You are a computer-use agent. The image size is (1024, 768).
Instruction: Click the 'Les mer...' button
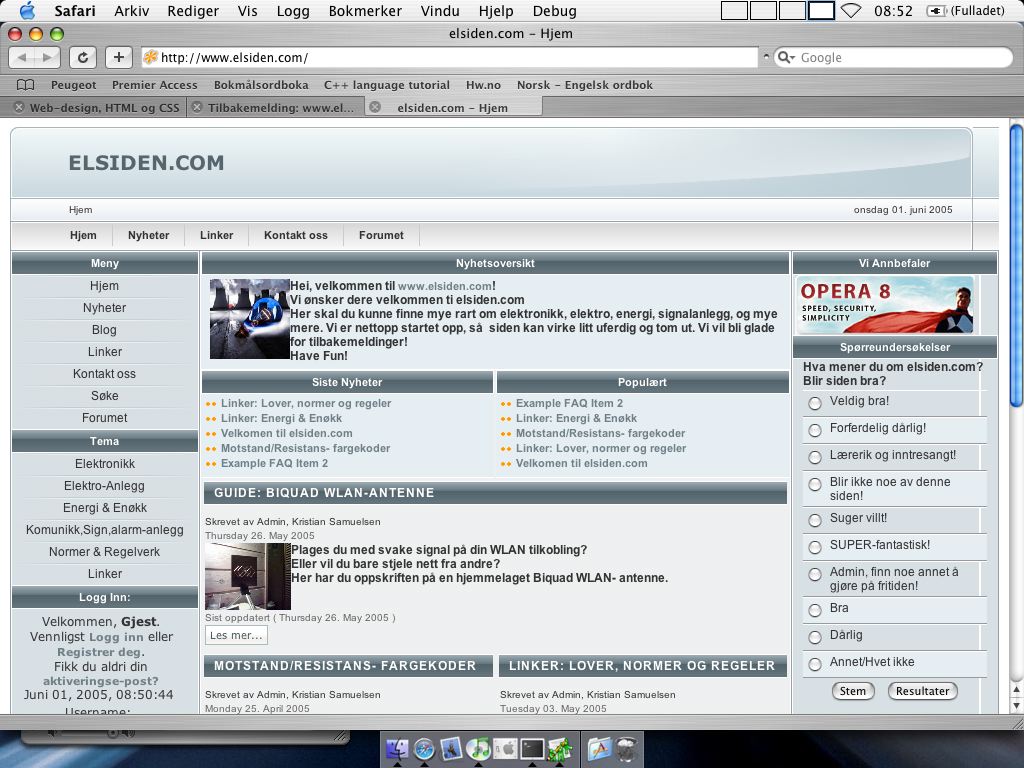[x=236, y=635]
